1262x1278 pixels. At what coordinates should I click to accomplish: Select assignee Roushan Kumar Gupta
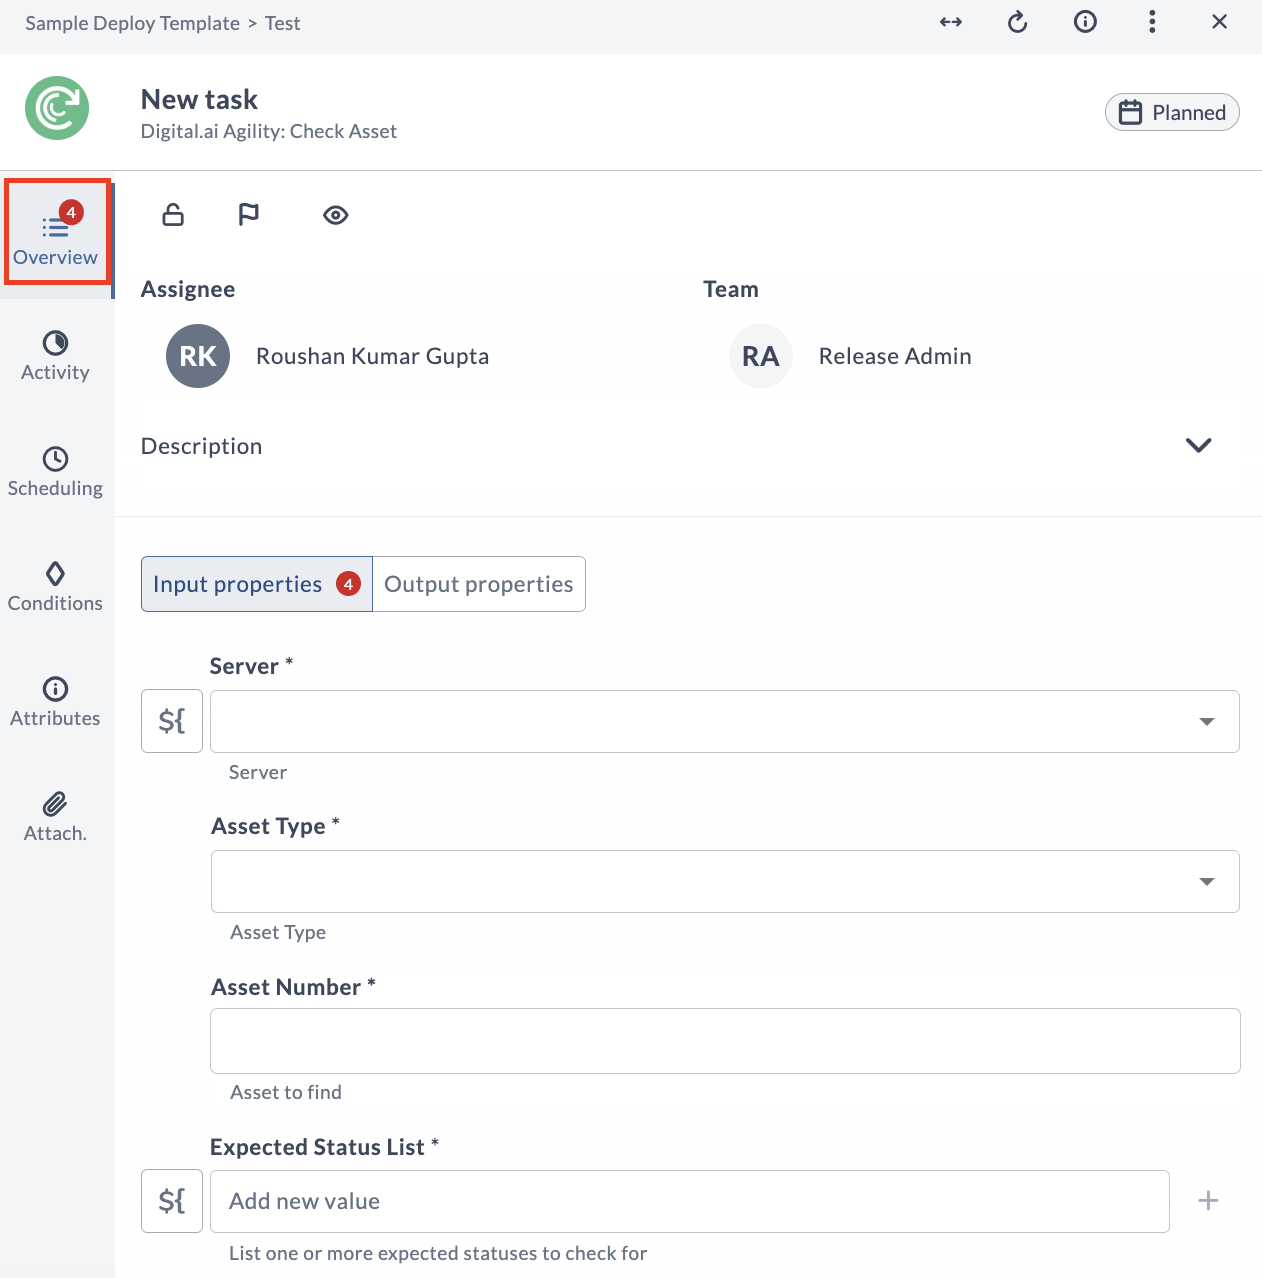372,356
